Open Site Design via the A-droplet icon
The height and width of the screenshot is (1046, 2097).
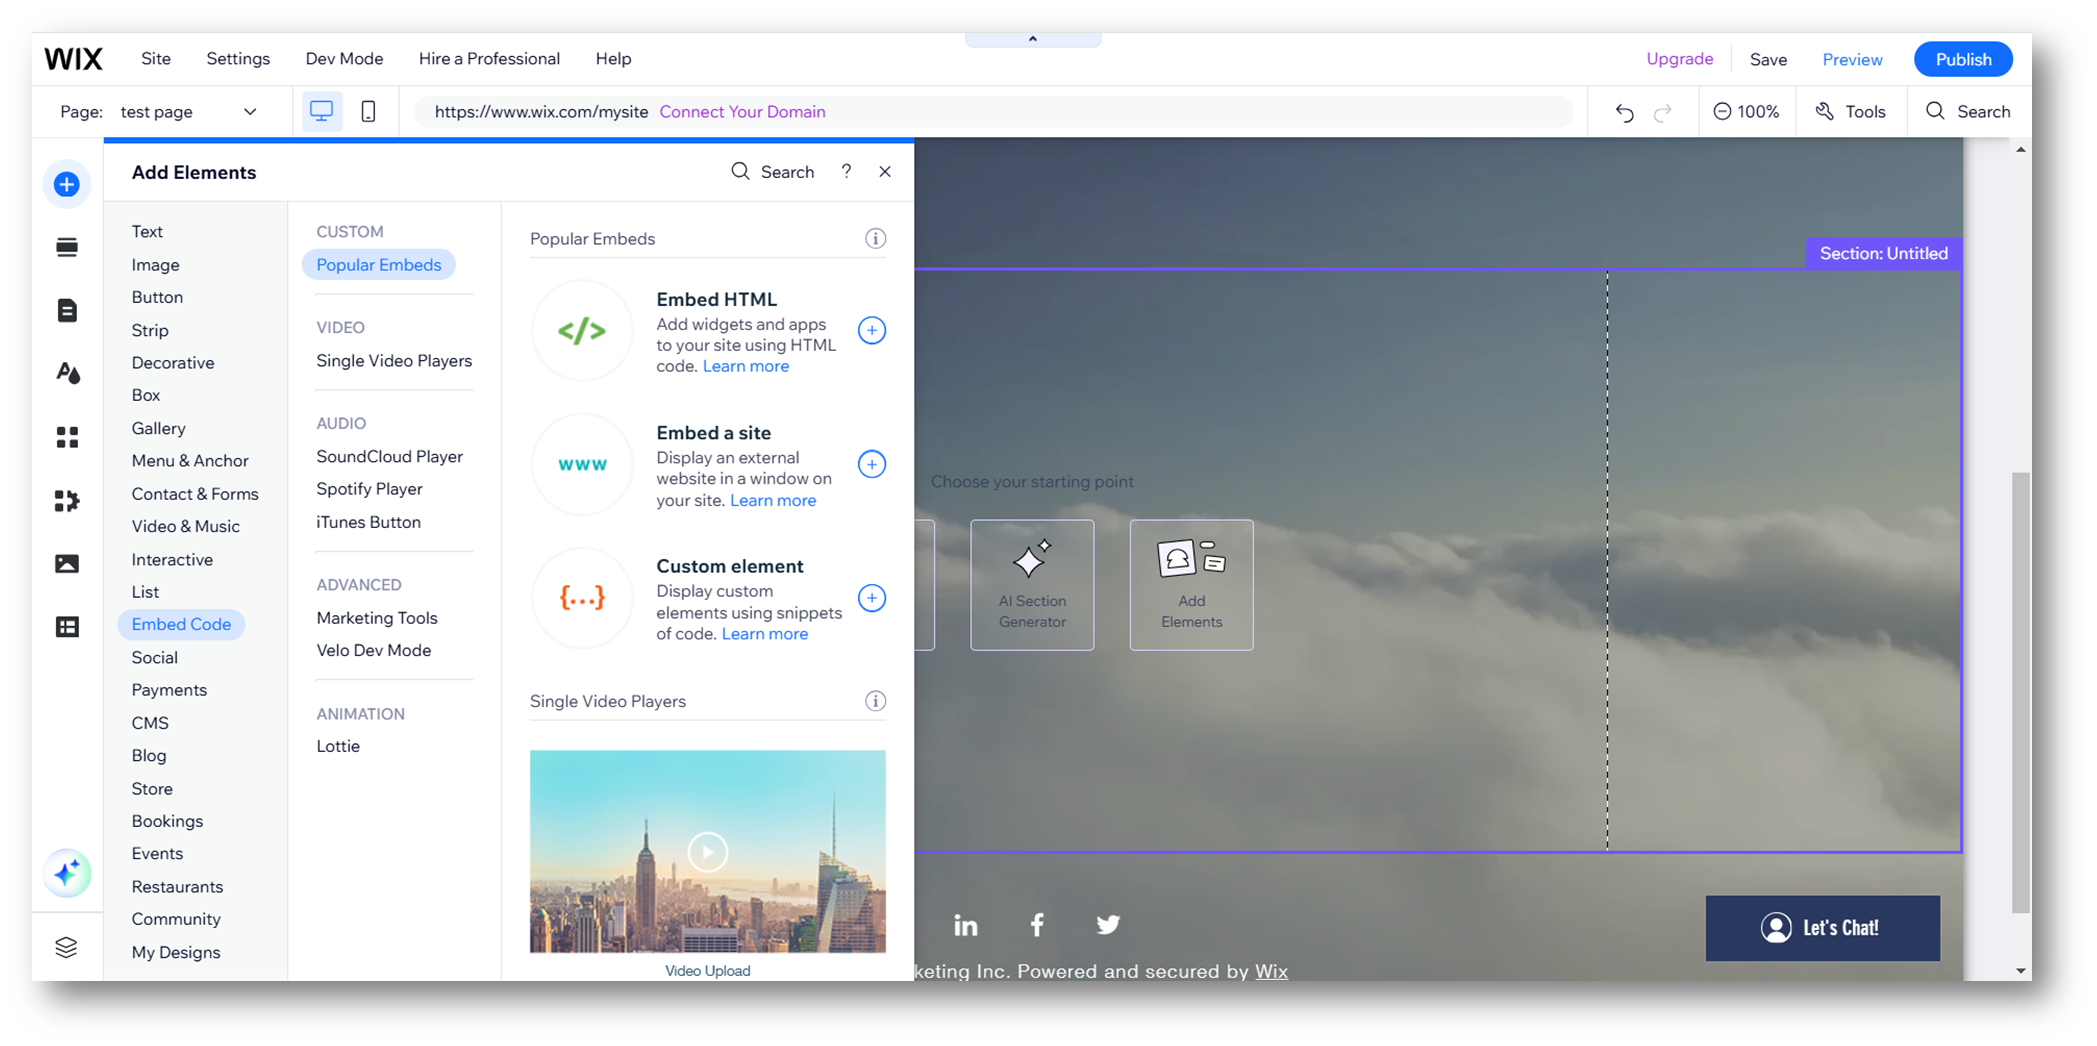(67, 372)
